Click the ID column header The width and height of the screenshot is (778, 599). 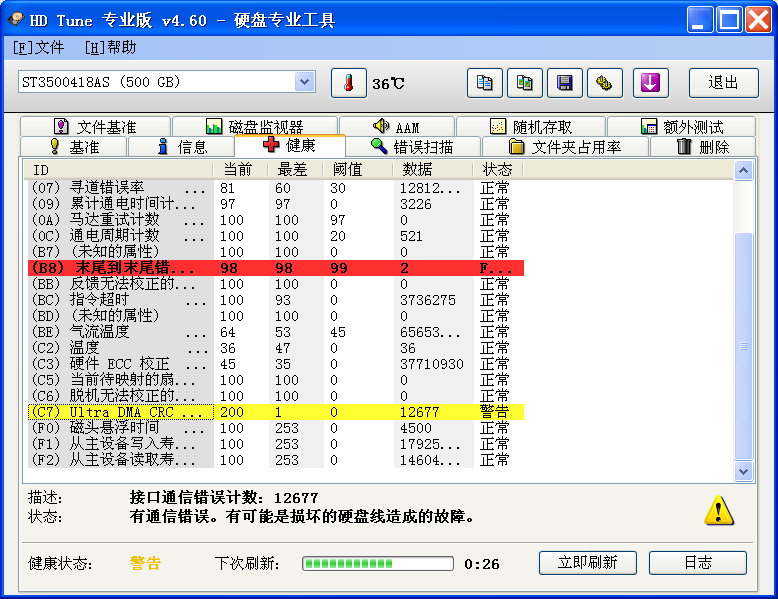[118, 170]
